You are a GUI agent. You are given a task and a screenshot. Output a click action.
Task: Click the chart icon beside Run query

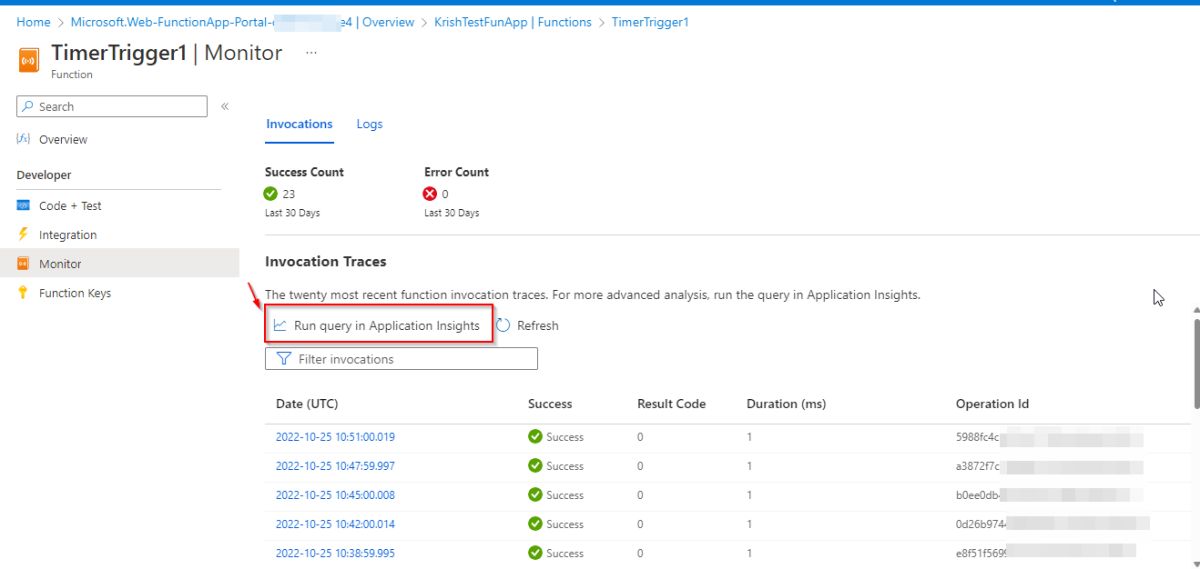pos(280,325)
